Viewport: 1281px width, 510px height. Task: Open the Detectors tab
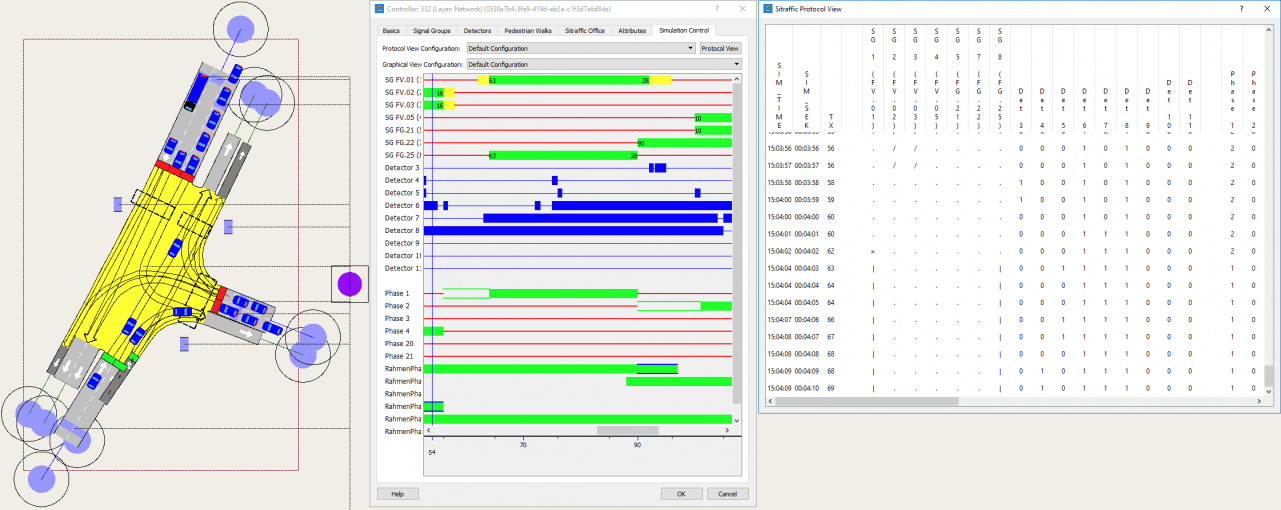[477, 31]
